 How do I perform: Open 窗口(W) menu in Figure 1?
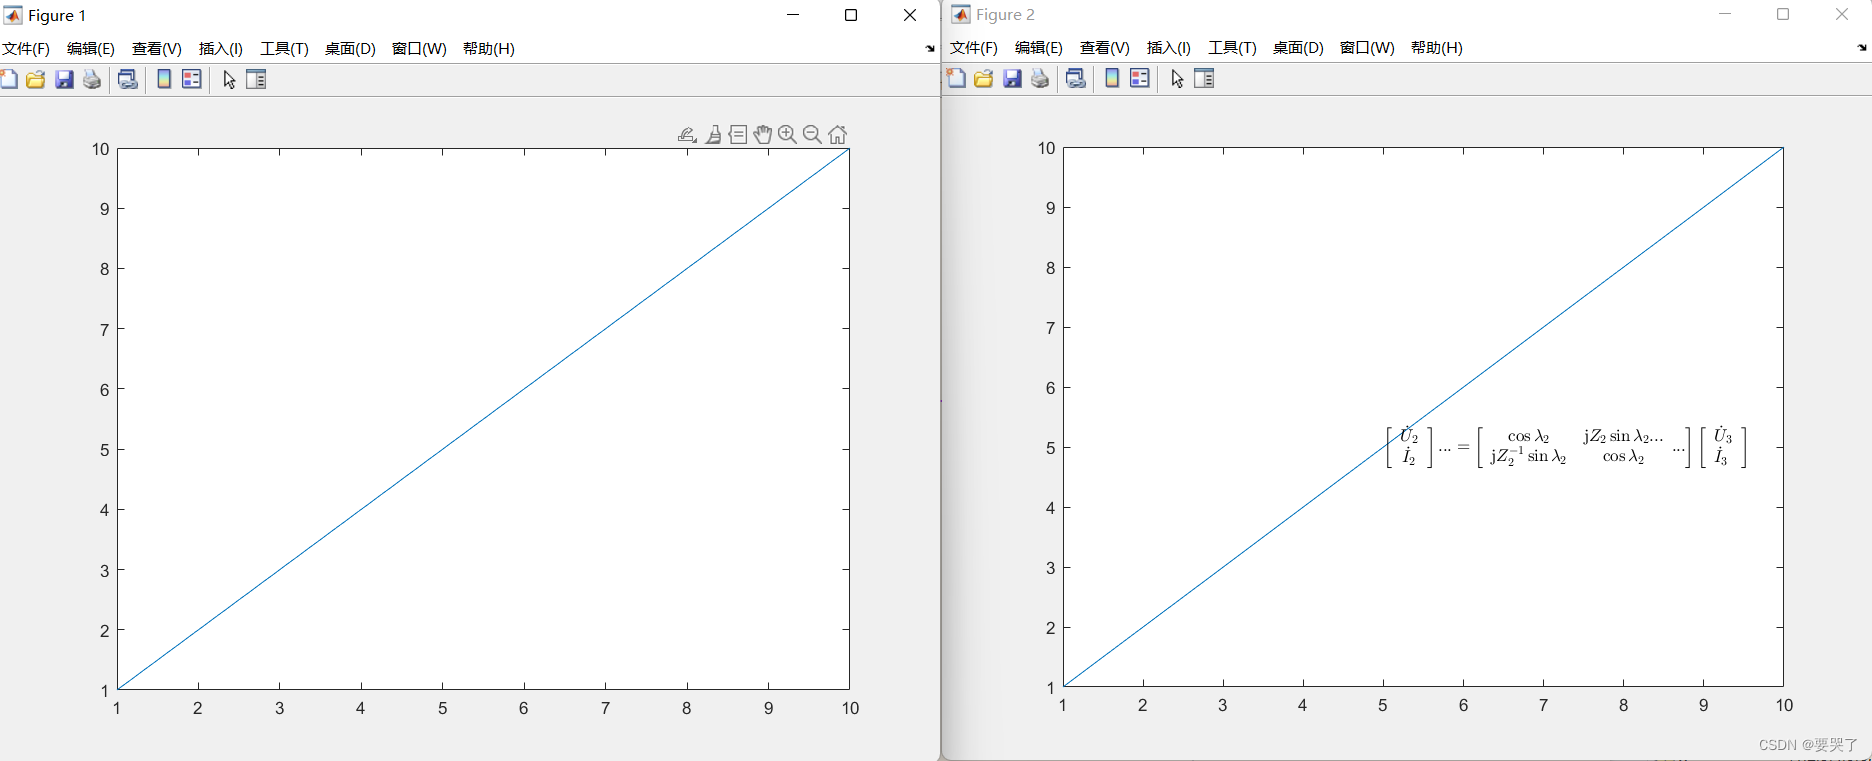[x=419, y=49]
